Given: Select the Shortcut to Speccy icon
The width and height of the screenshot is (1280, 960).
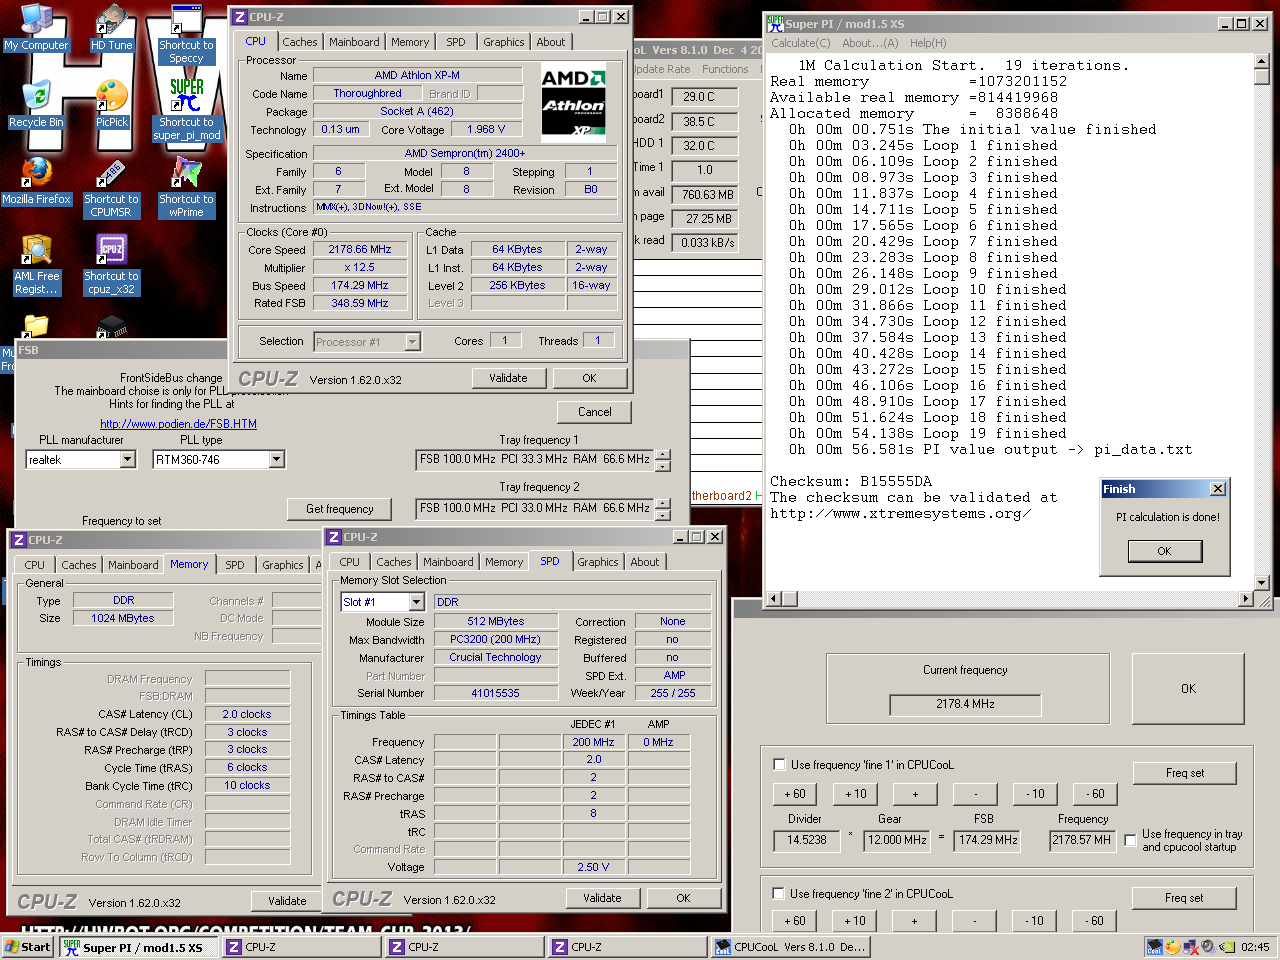Looking at the screenshot, I should coord(186,33).
